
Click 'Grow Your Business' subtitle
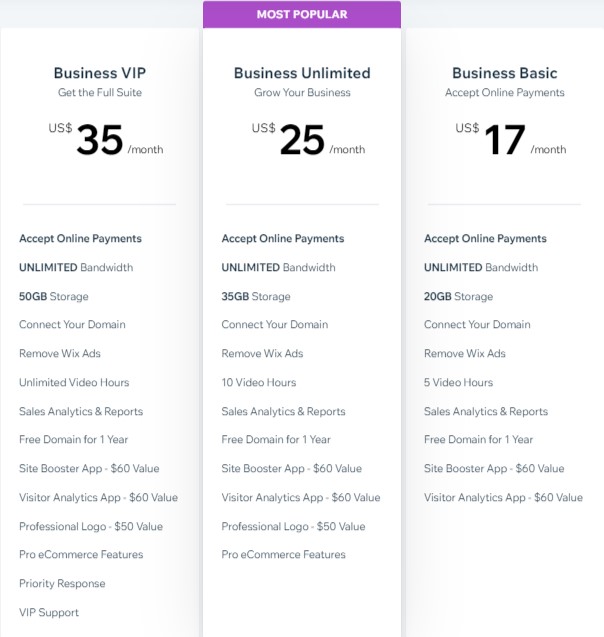click(x=302, y=93)
